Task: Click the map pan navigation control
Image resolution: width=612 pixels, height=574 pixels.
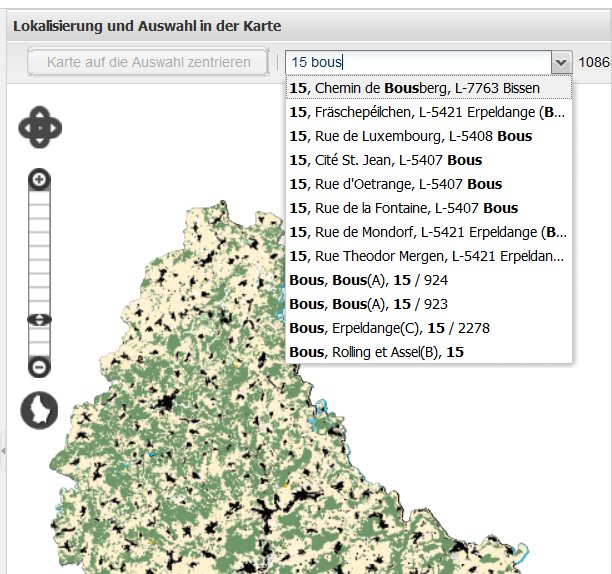Action: pos(40,127)
